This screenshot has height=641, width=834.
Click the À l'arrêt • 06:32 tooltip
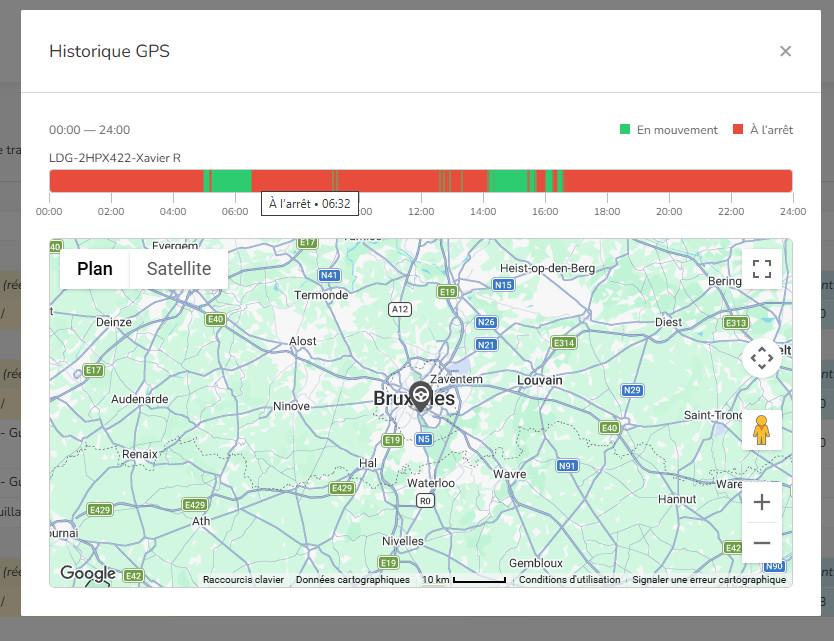click(x=310, y=204)
